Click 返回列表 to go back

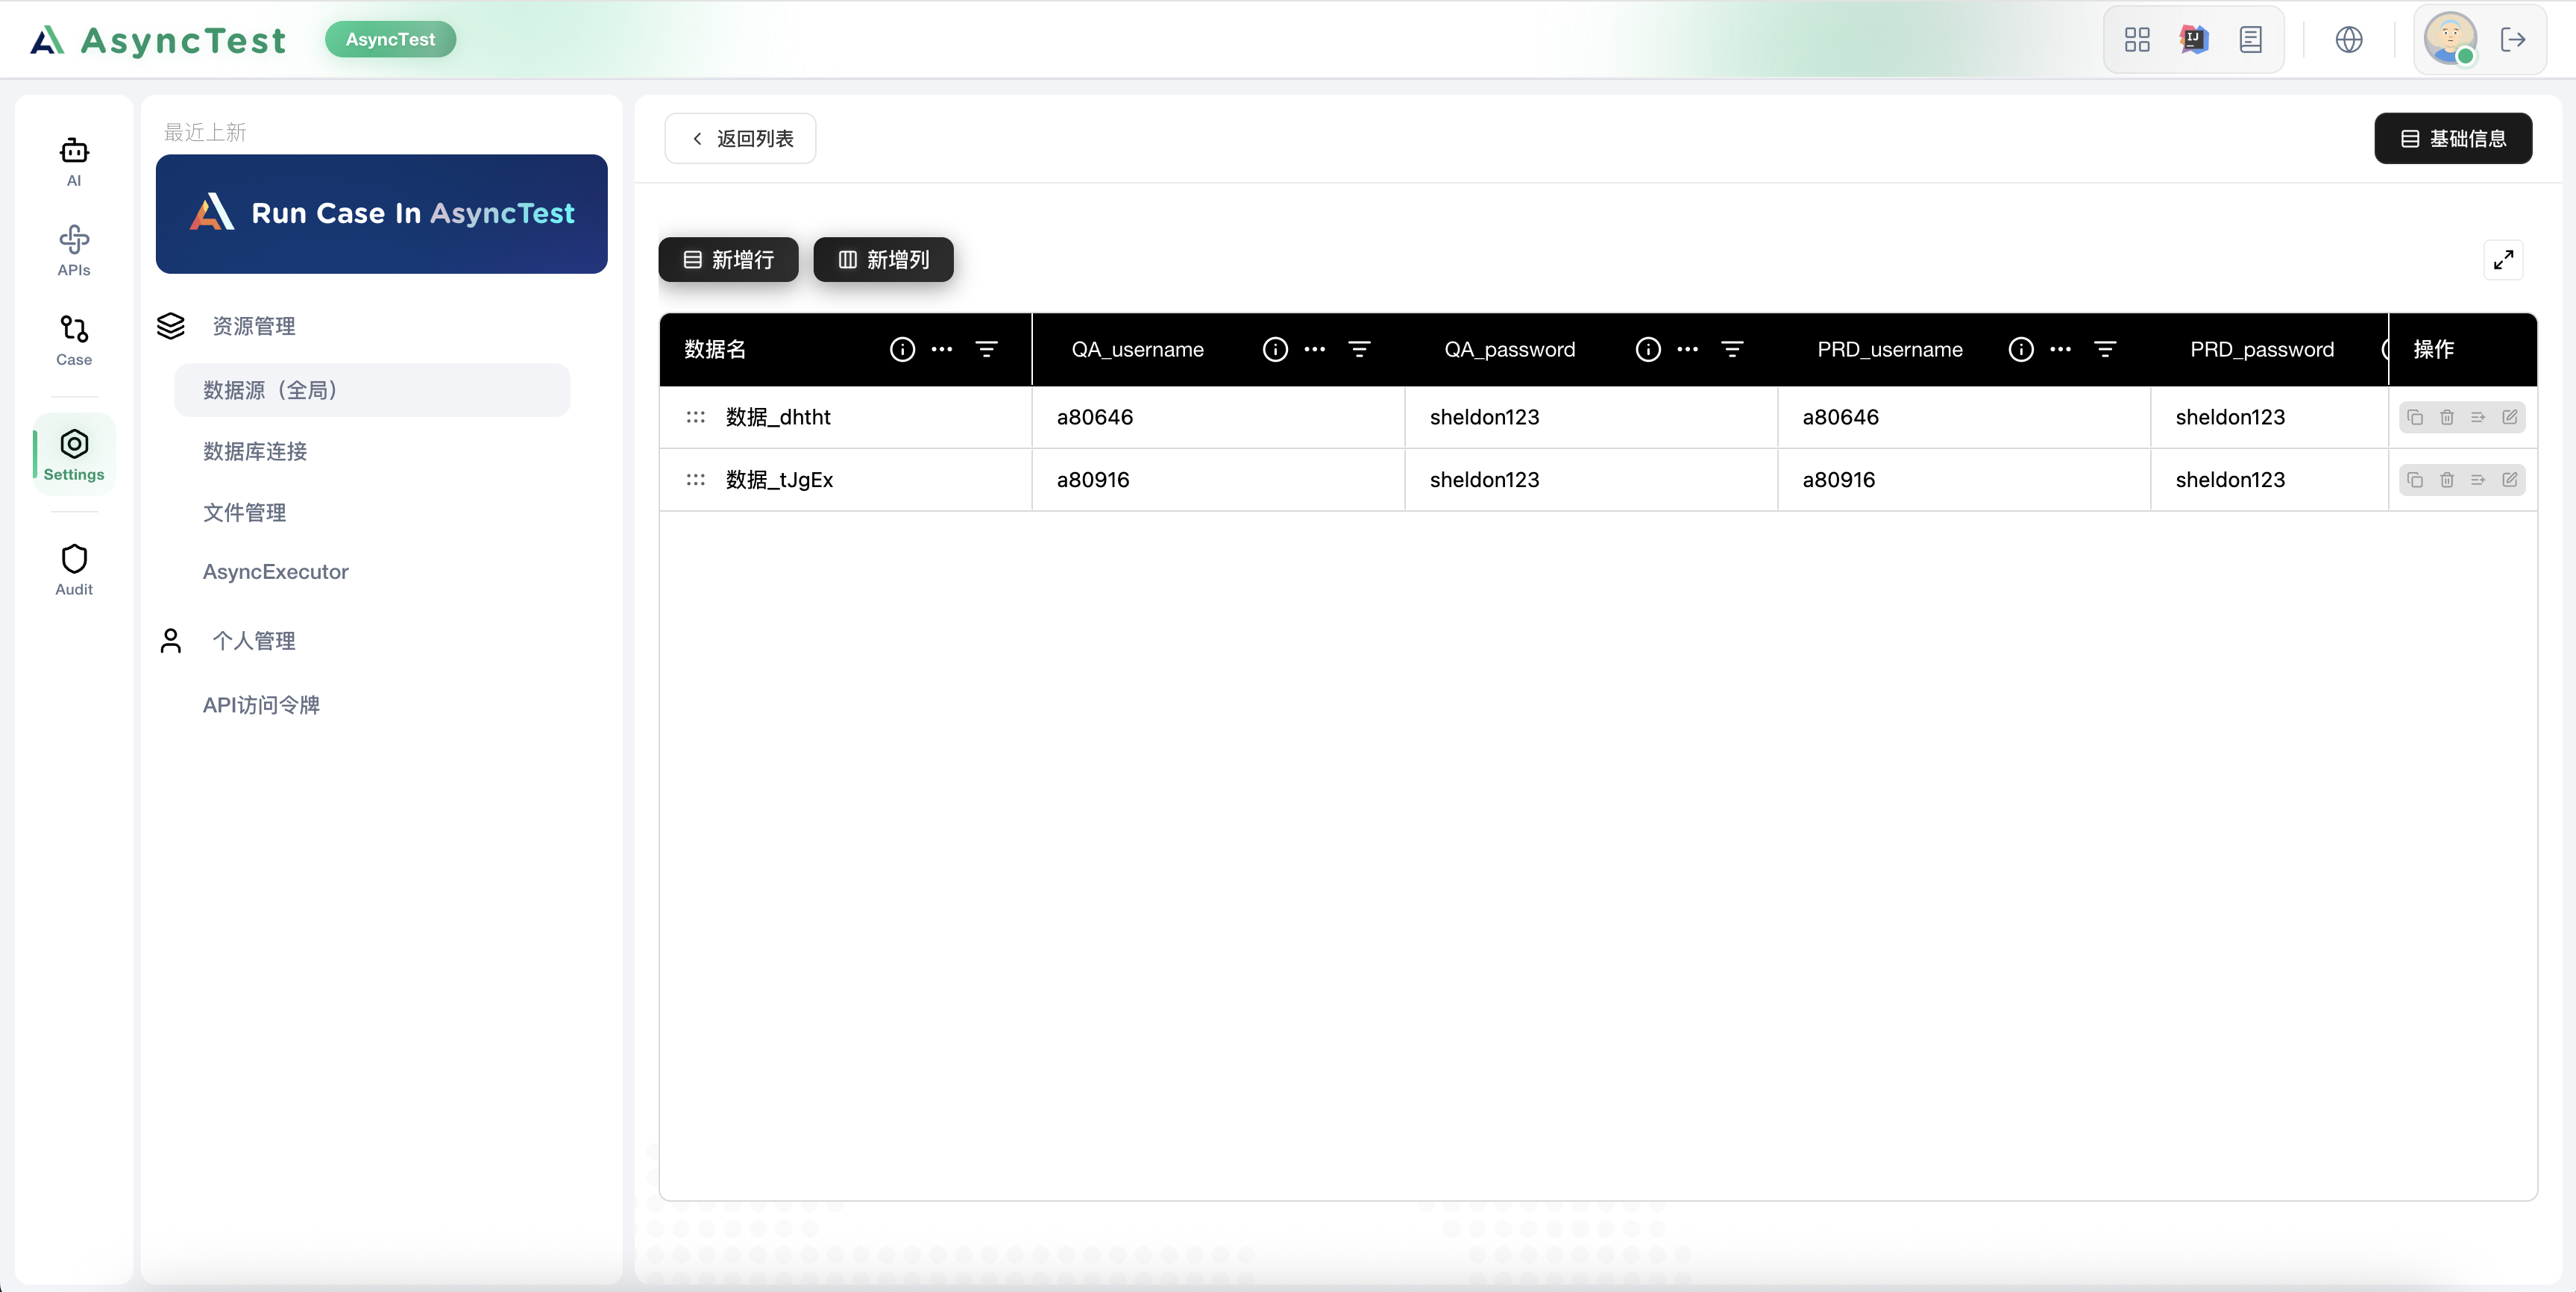pos(741,139)
